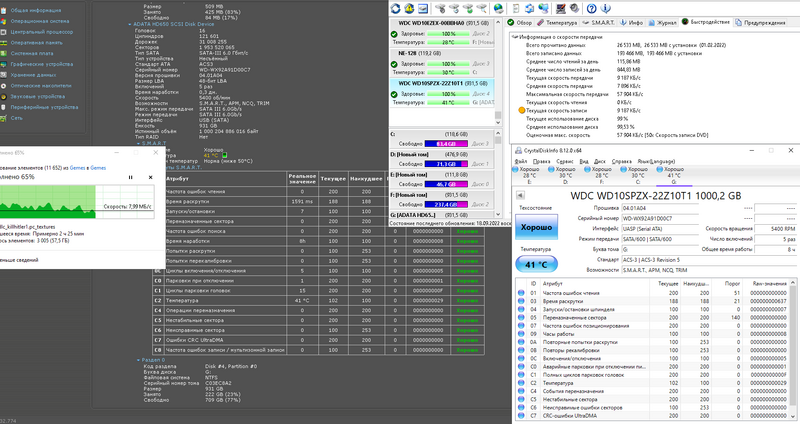
Task: Open Оптические накопители section
Action: (41, 86)
